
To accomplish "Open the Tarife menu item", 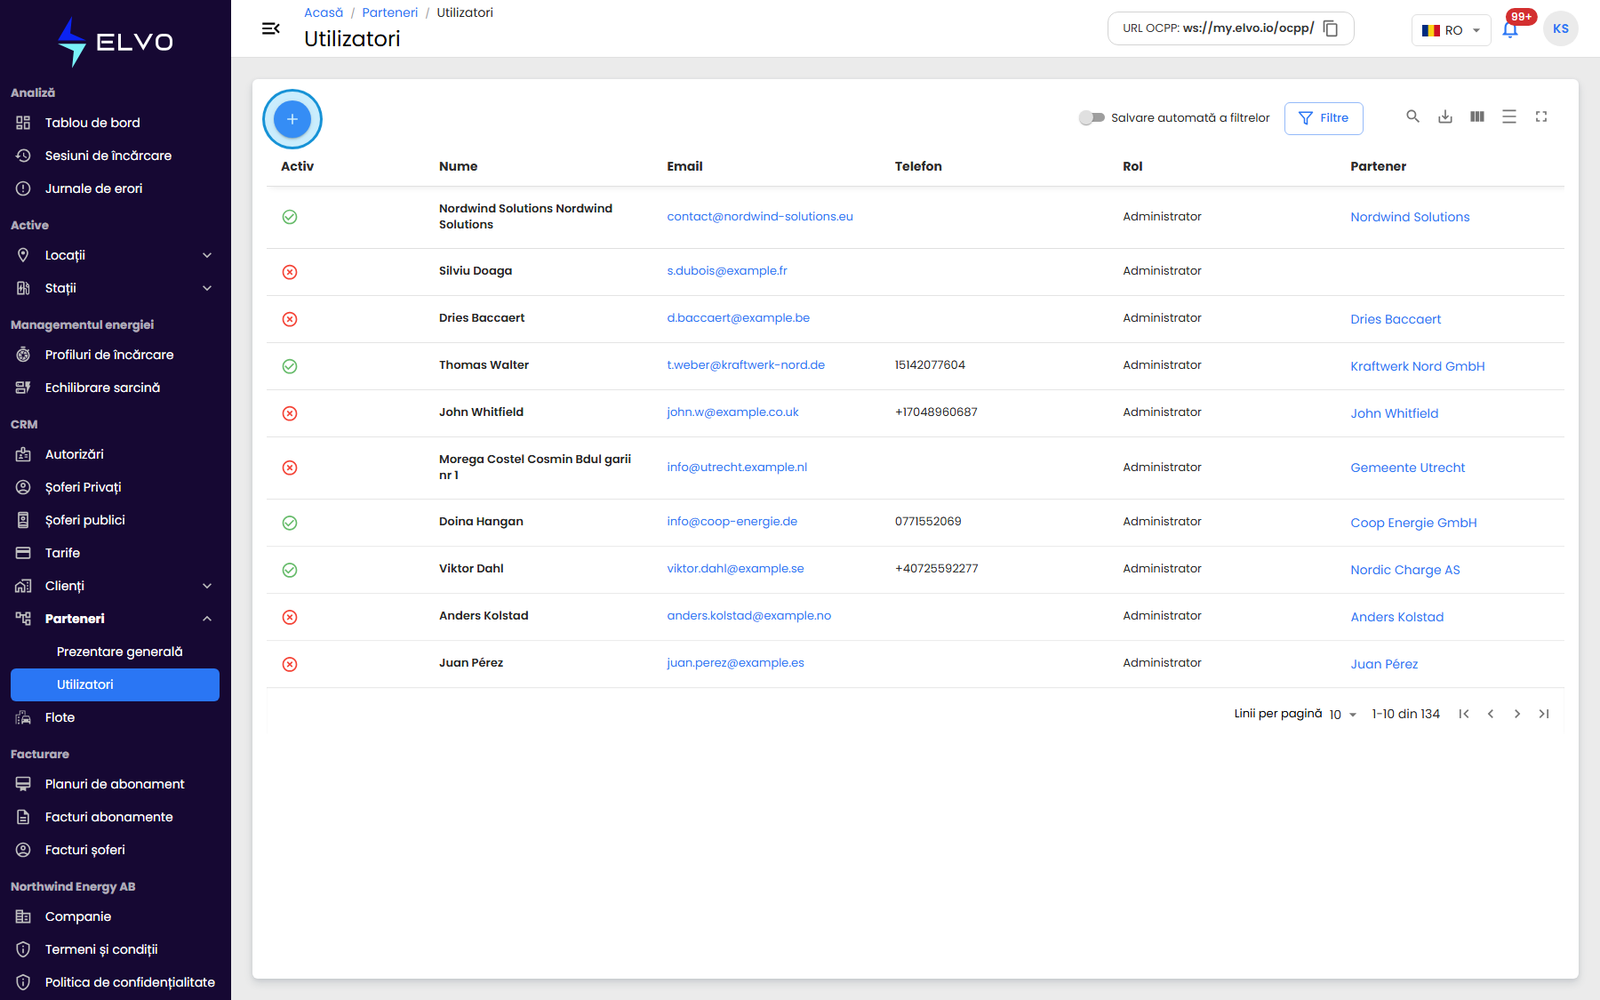I will coord(62,553).
